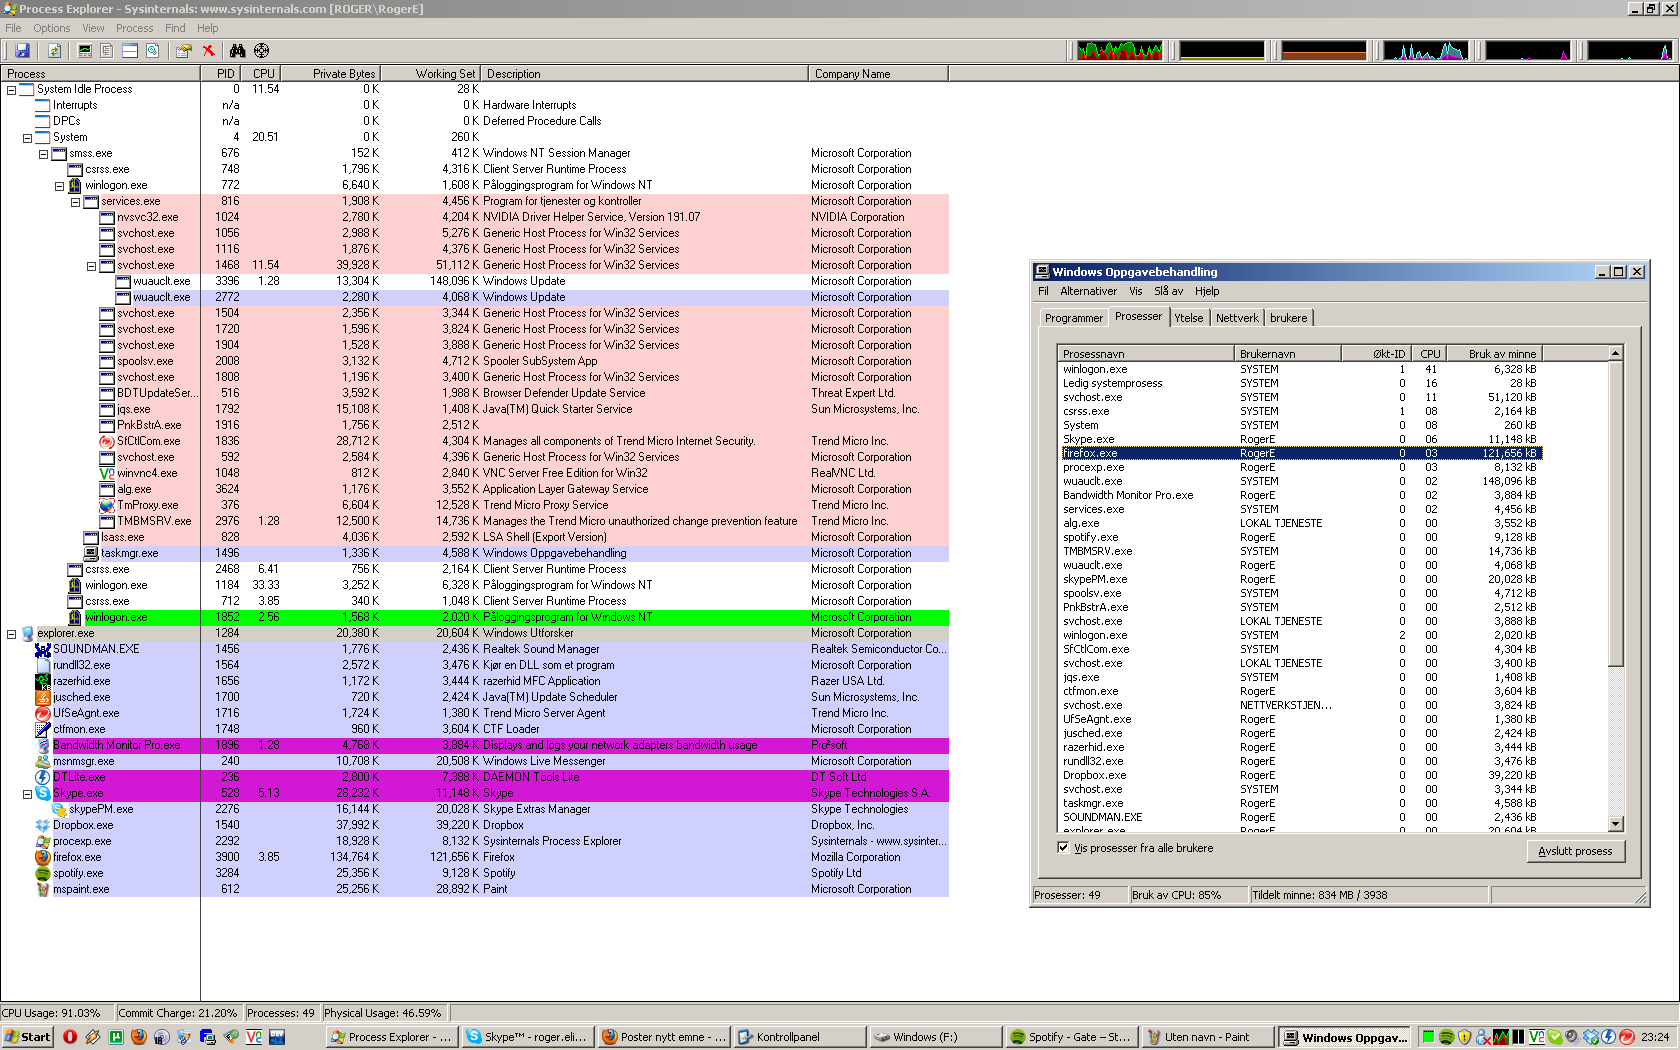
Task: Click Task Manager list scroll down arrow
Action: tap(1615, 824)
